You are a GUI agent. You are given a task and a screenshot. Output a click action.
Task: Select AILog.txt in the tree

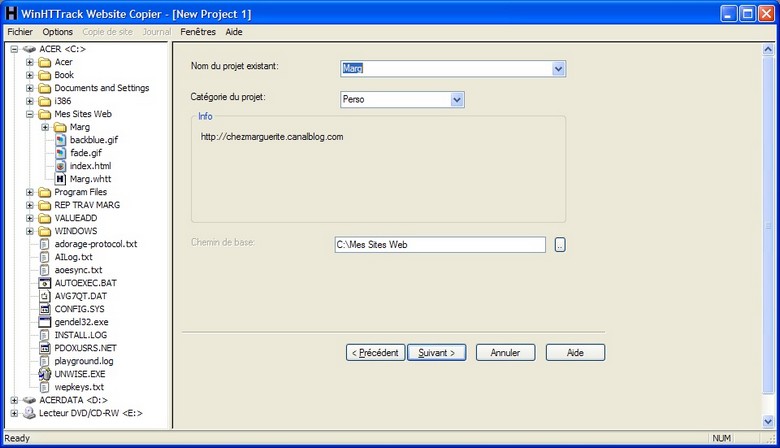73,257
